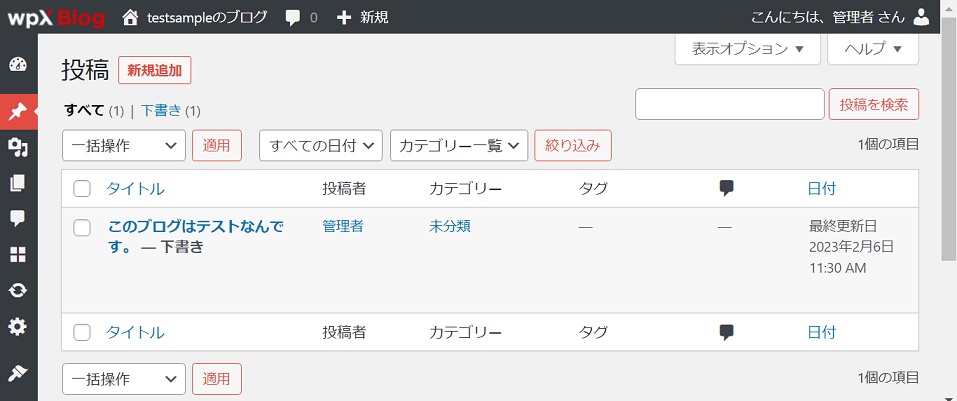Open the Media library sidebar icon
This screenshot has width=957, height=401.
coord(18,148)
